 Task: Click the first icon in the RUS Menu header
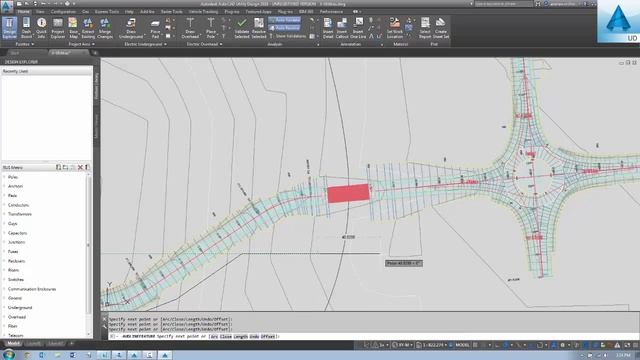pyautogui.click(x=58, y=167)
